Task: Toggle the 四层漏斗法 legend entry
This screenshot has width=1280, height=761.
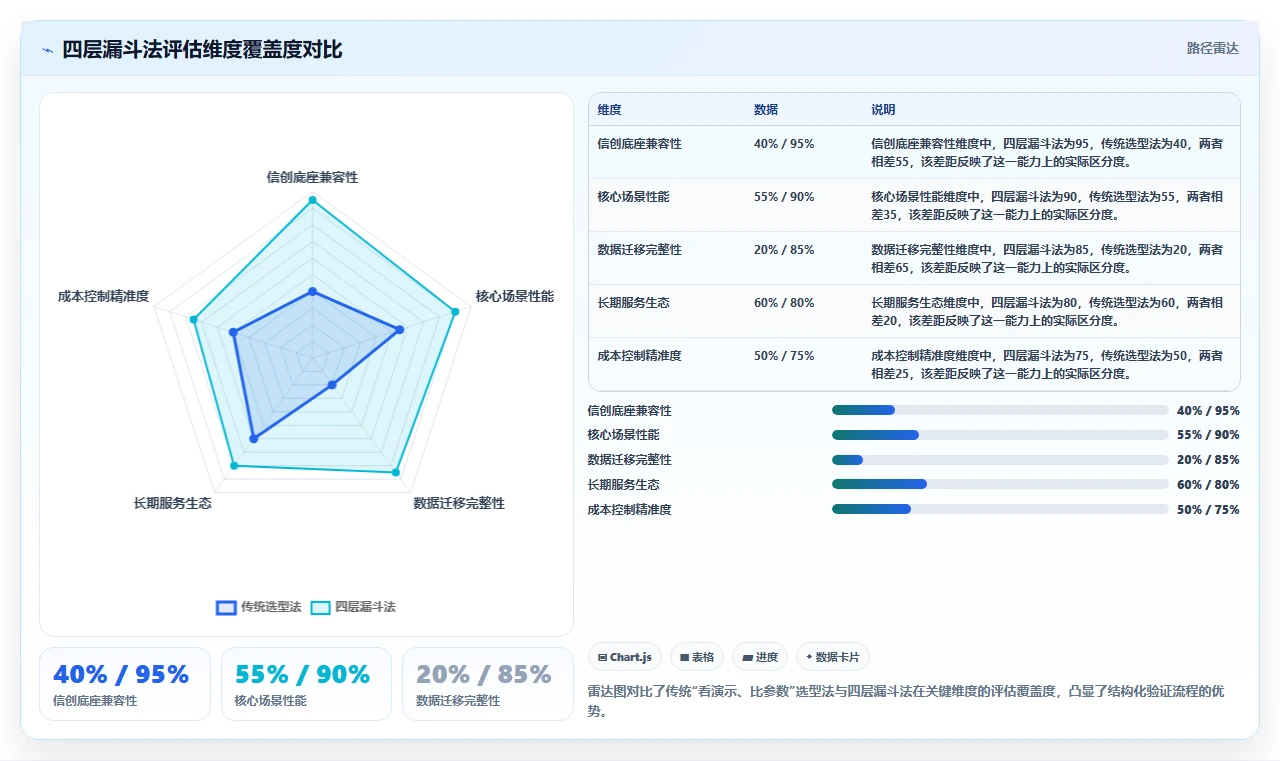Action: [353, 607]
